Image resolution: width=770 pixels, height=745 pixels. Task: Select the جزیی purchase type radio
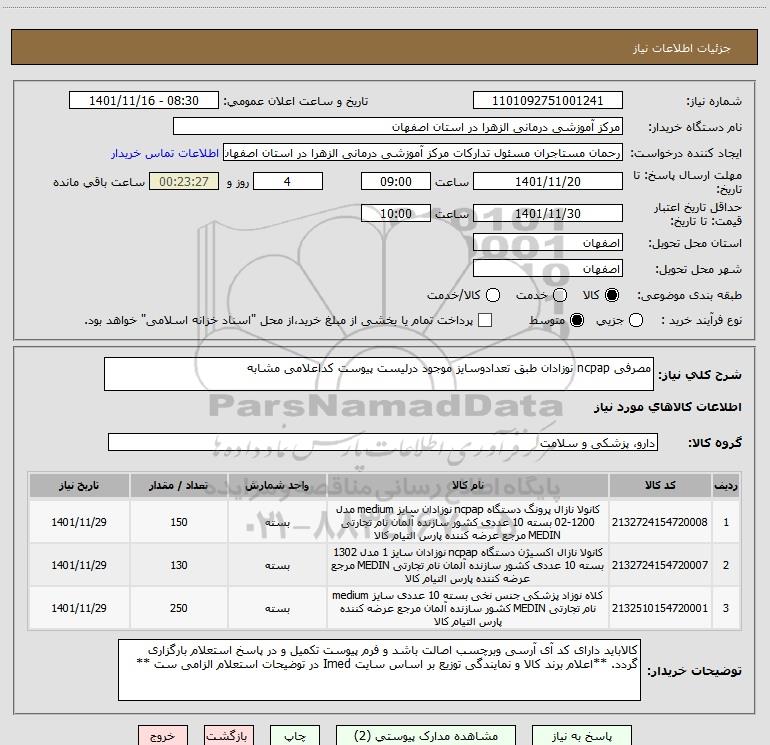(635, 321)
